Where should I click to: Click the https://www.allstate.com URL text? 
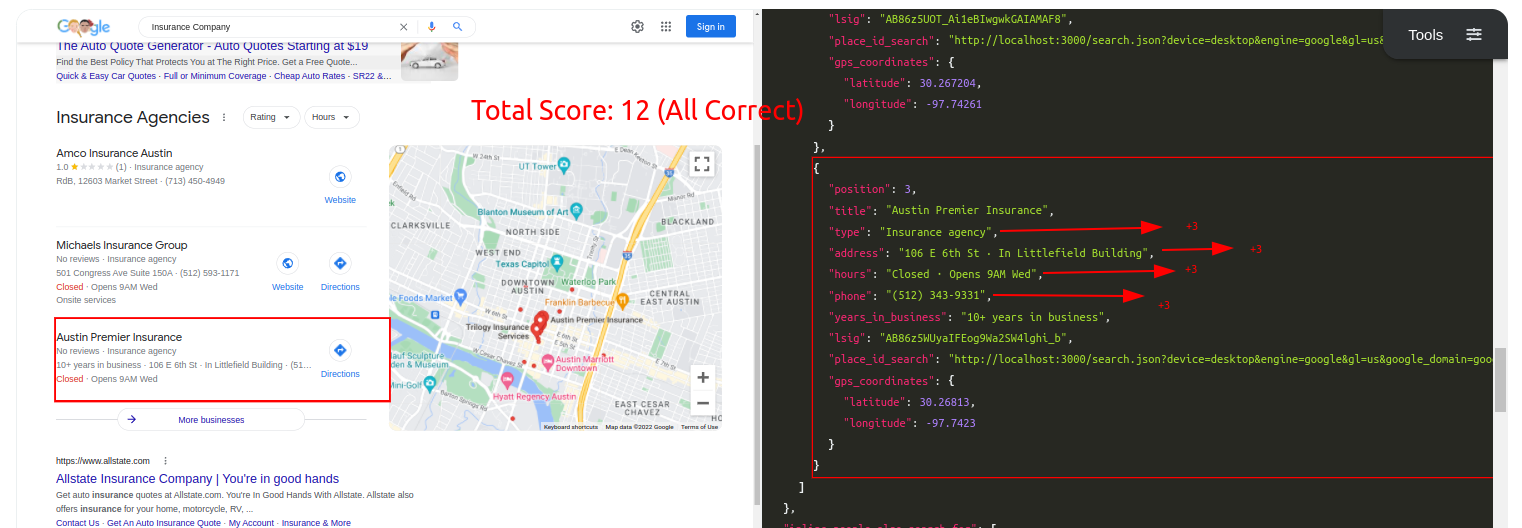pyautogui.click(x=103, y=461)
